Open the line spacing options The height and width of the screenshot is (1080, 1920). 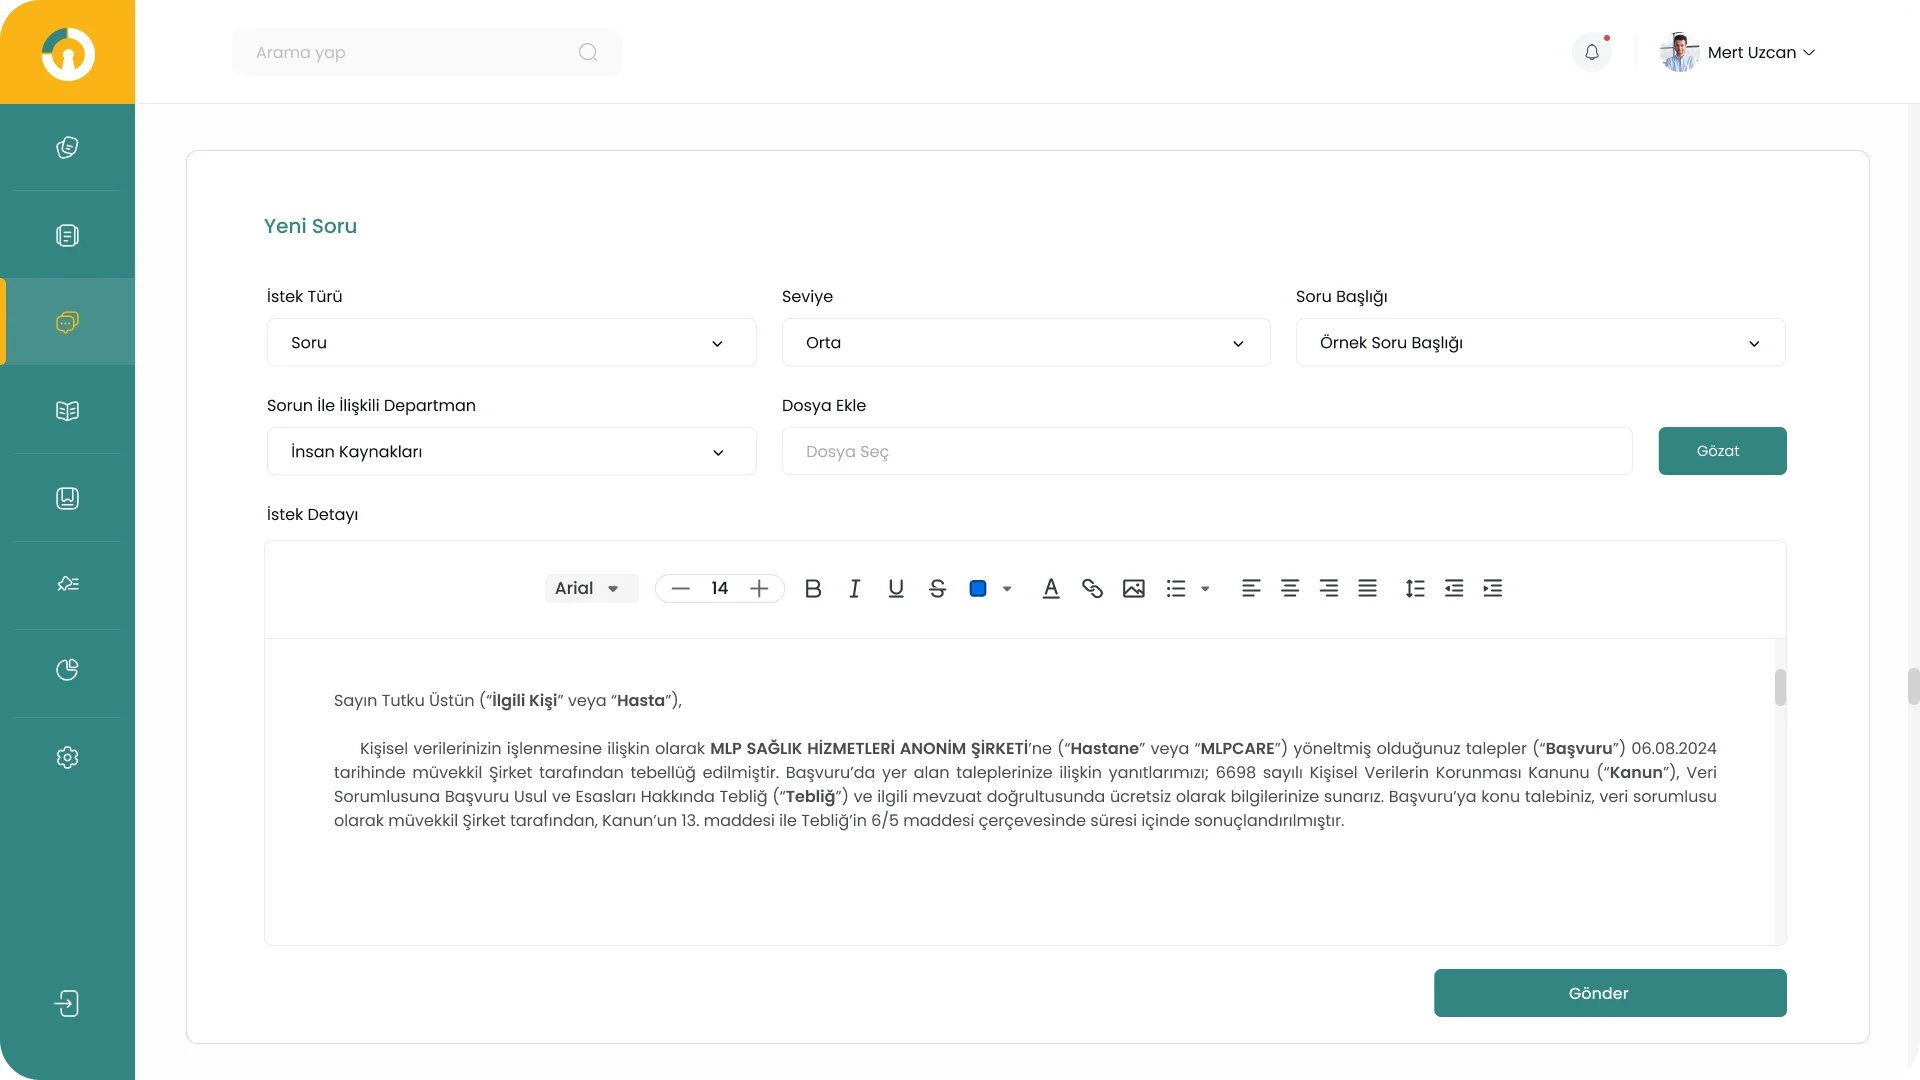point(1414,589)
